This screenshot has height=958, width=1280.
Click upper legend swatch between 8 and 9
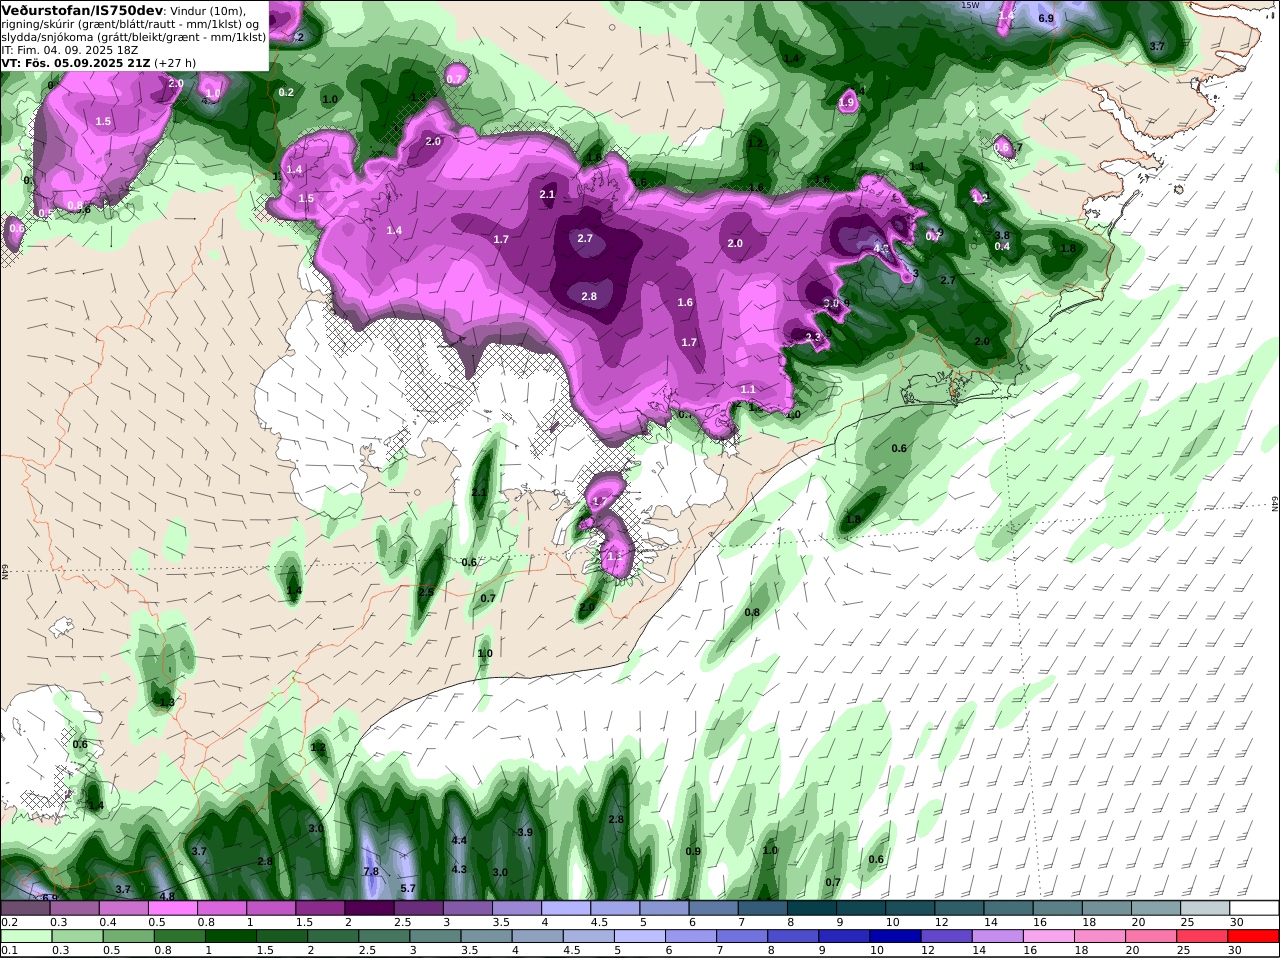(x=810, y=907)
